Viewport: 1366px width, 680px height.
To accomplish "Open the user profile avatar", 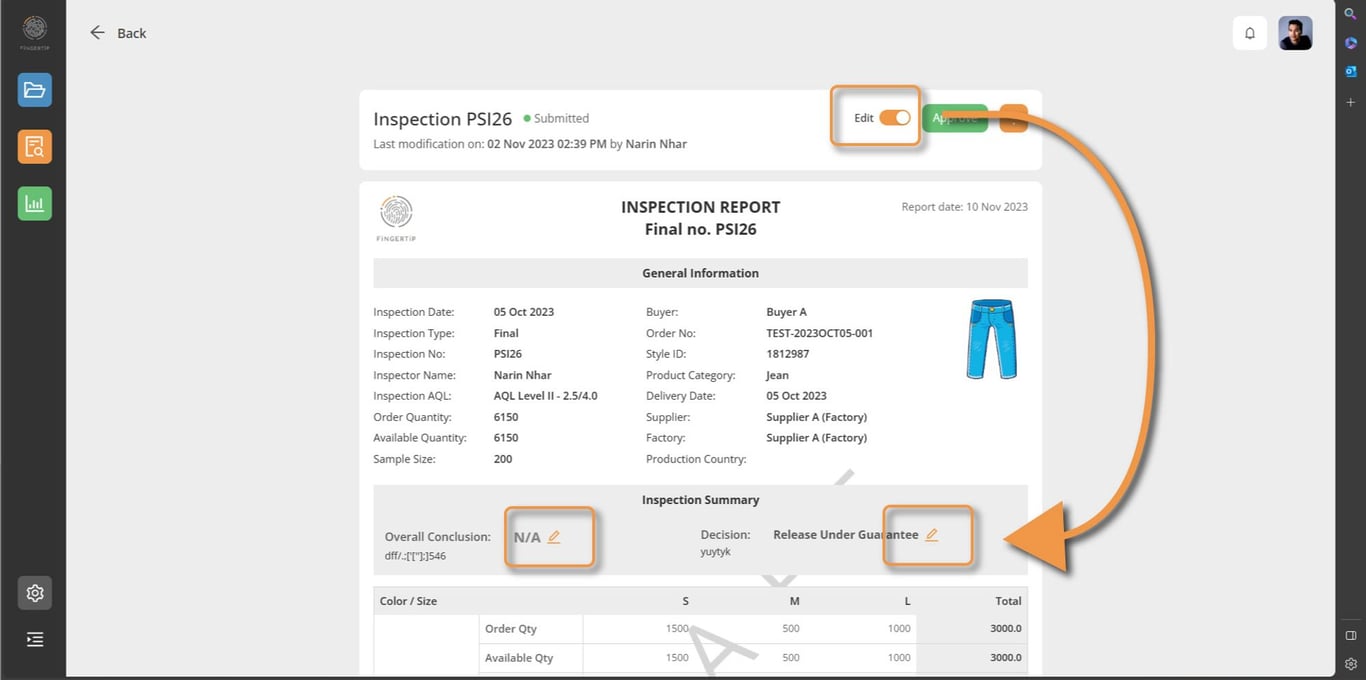I will point(1295,33).
